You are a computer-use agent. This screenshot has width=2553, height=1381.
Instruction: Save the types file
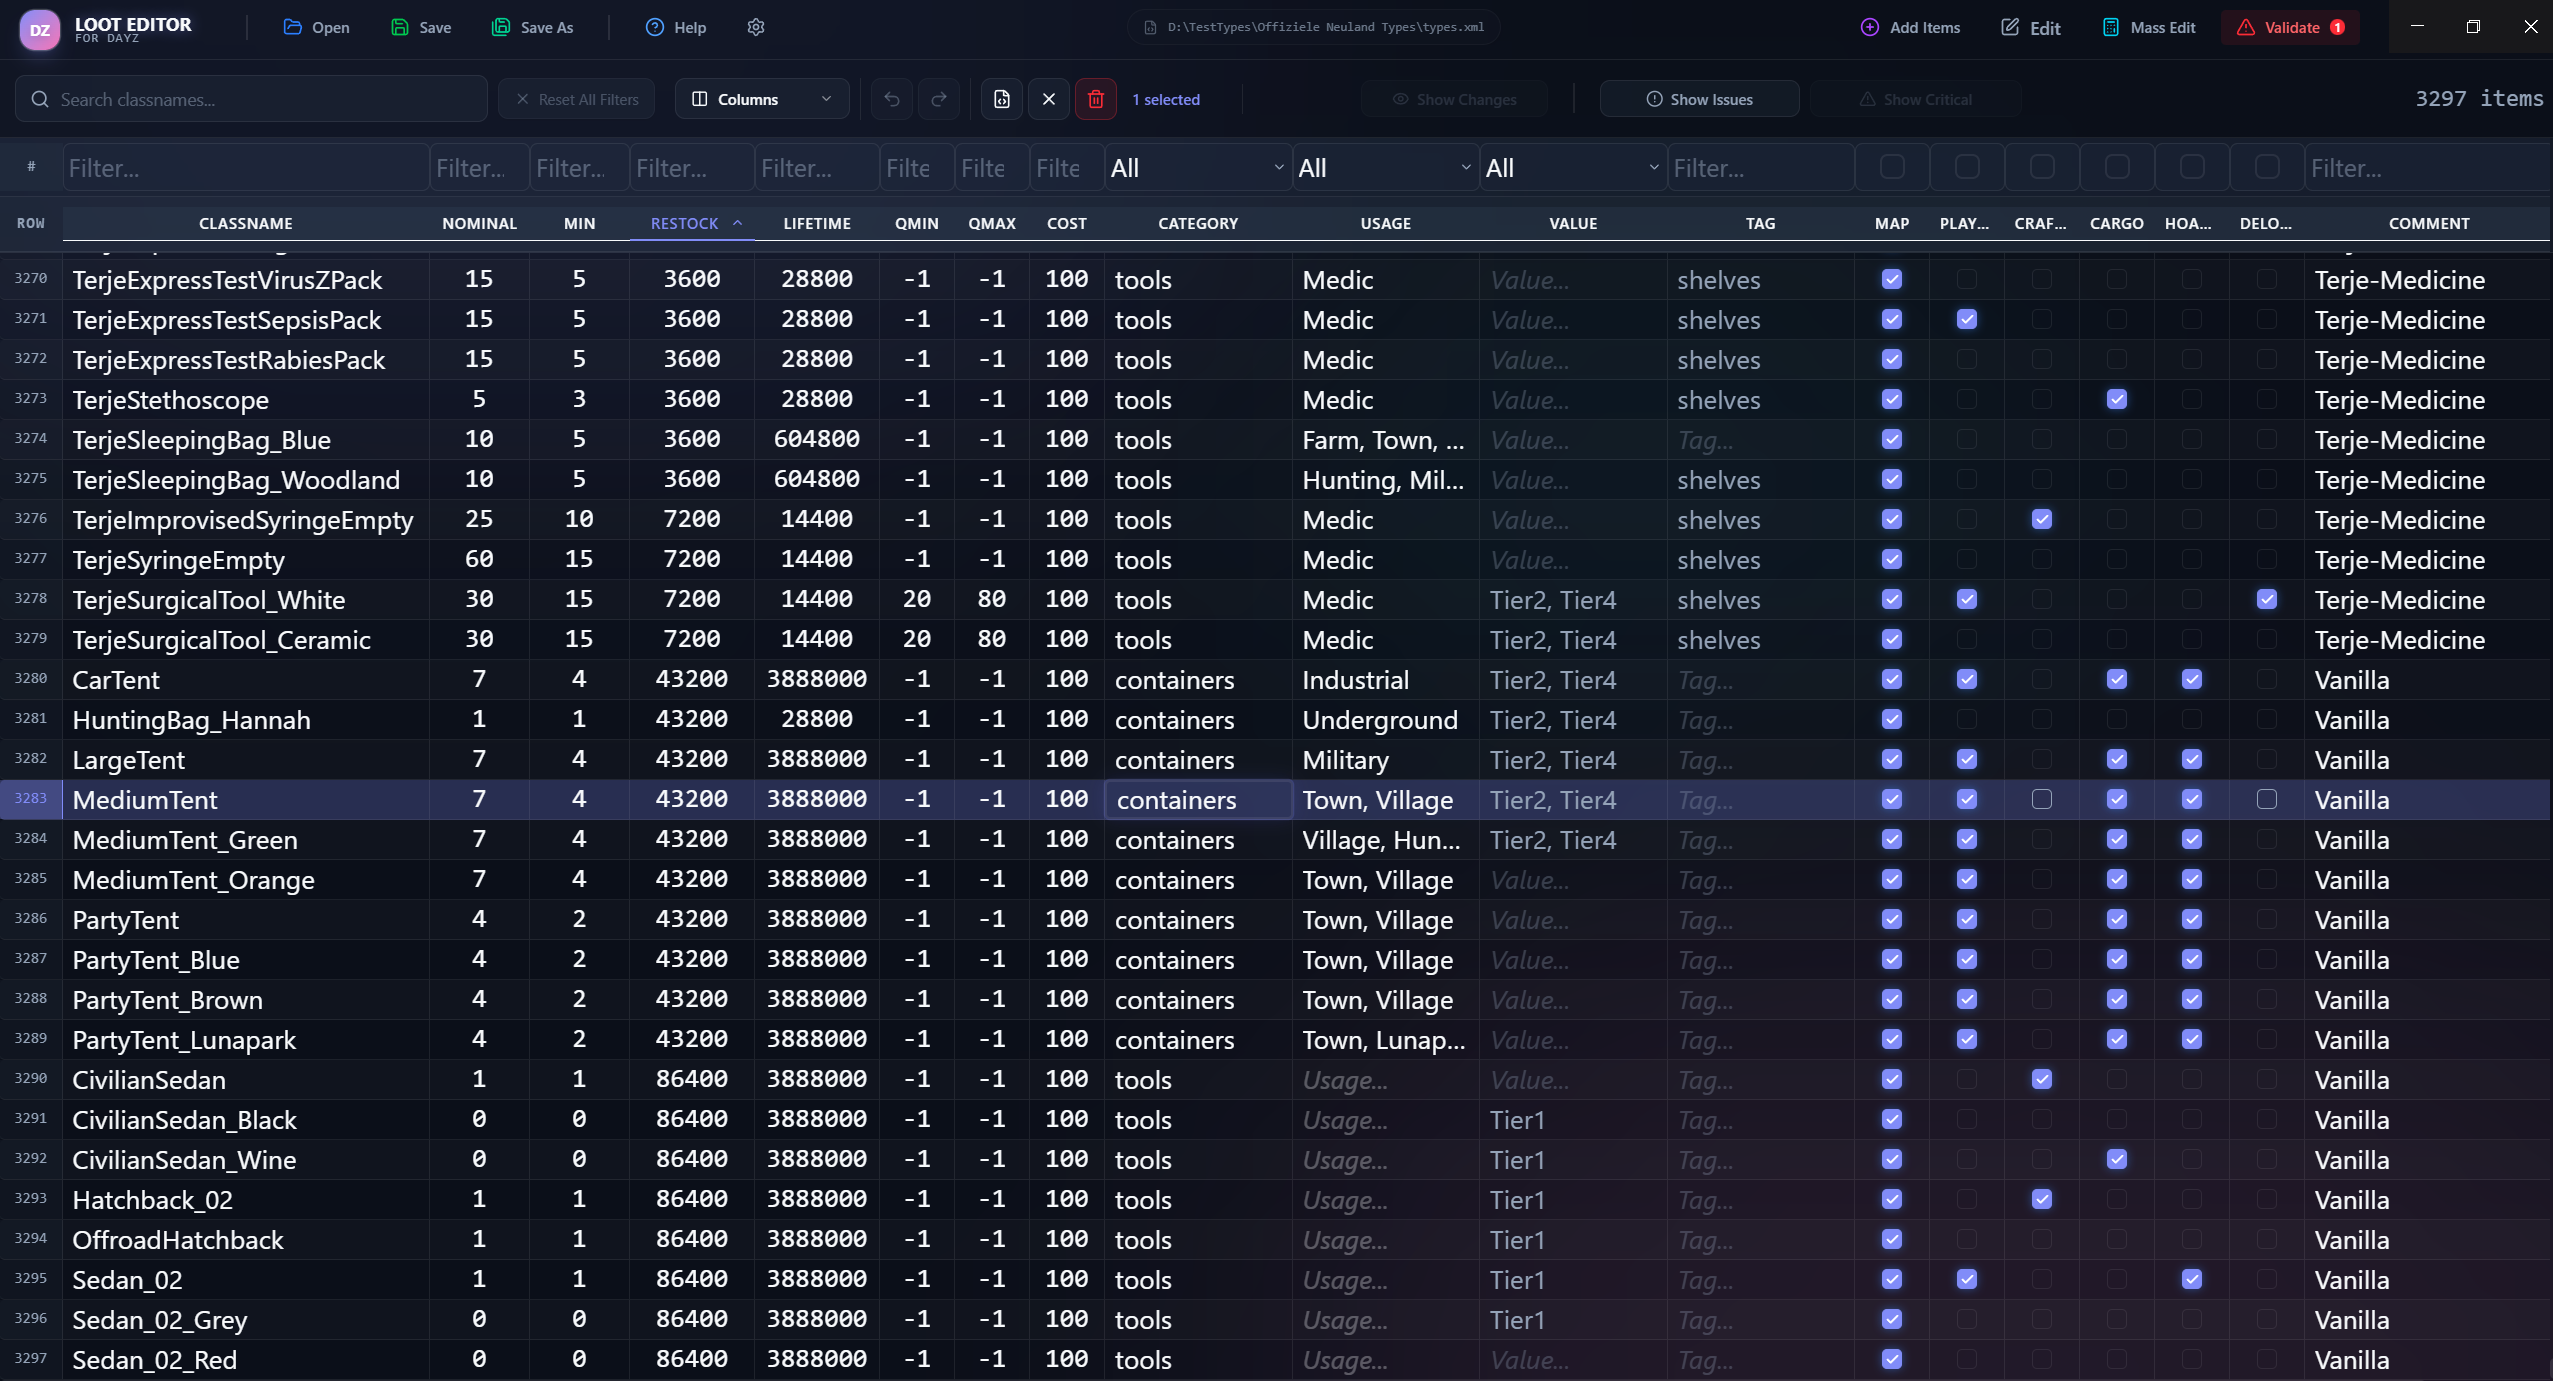click(421, 27)
